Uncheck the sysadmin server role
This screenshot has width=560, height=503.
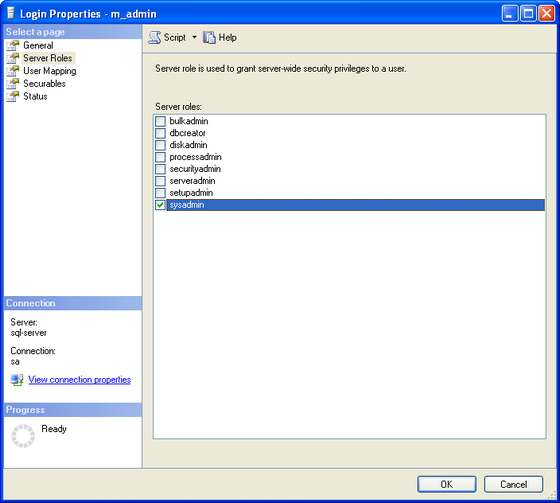(x=160, y=205)
